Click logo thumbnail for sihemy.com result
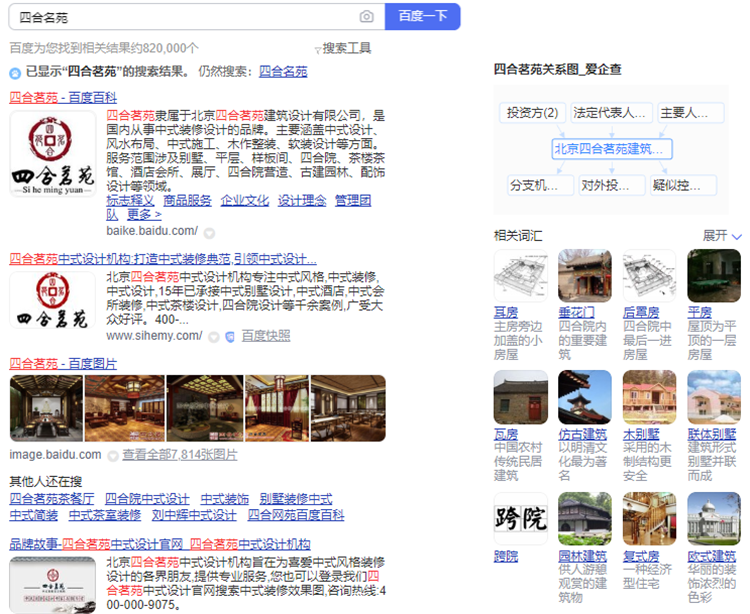 coord(53,300)
